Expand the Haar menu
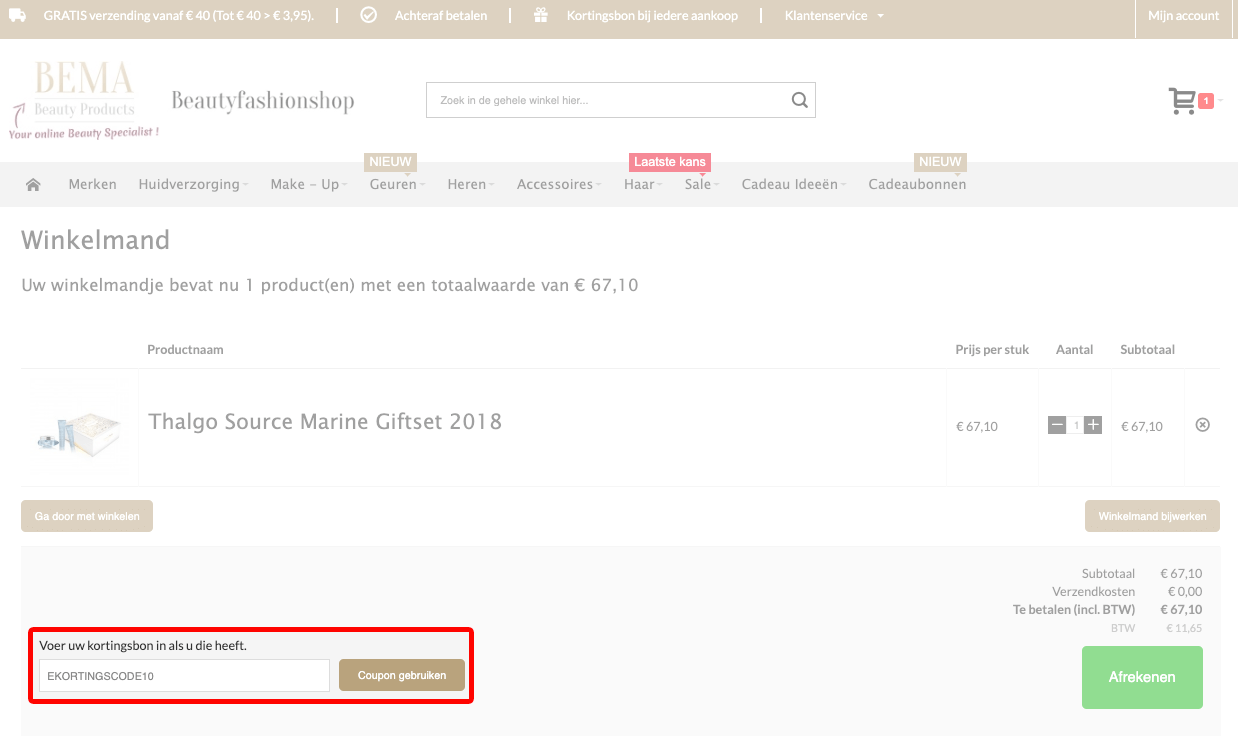 tap(643, 184)
